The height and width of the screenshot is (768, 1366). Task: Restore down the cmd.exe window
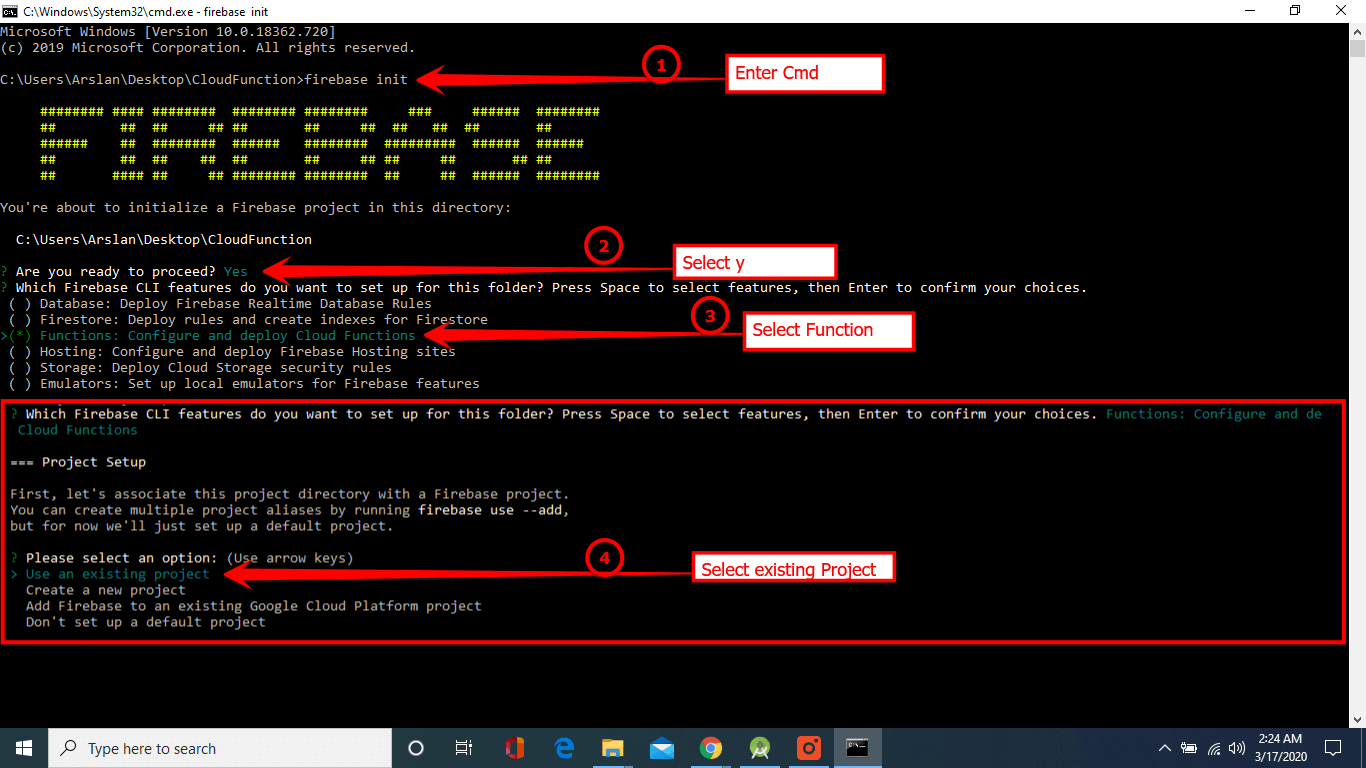(1295, 11)
